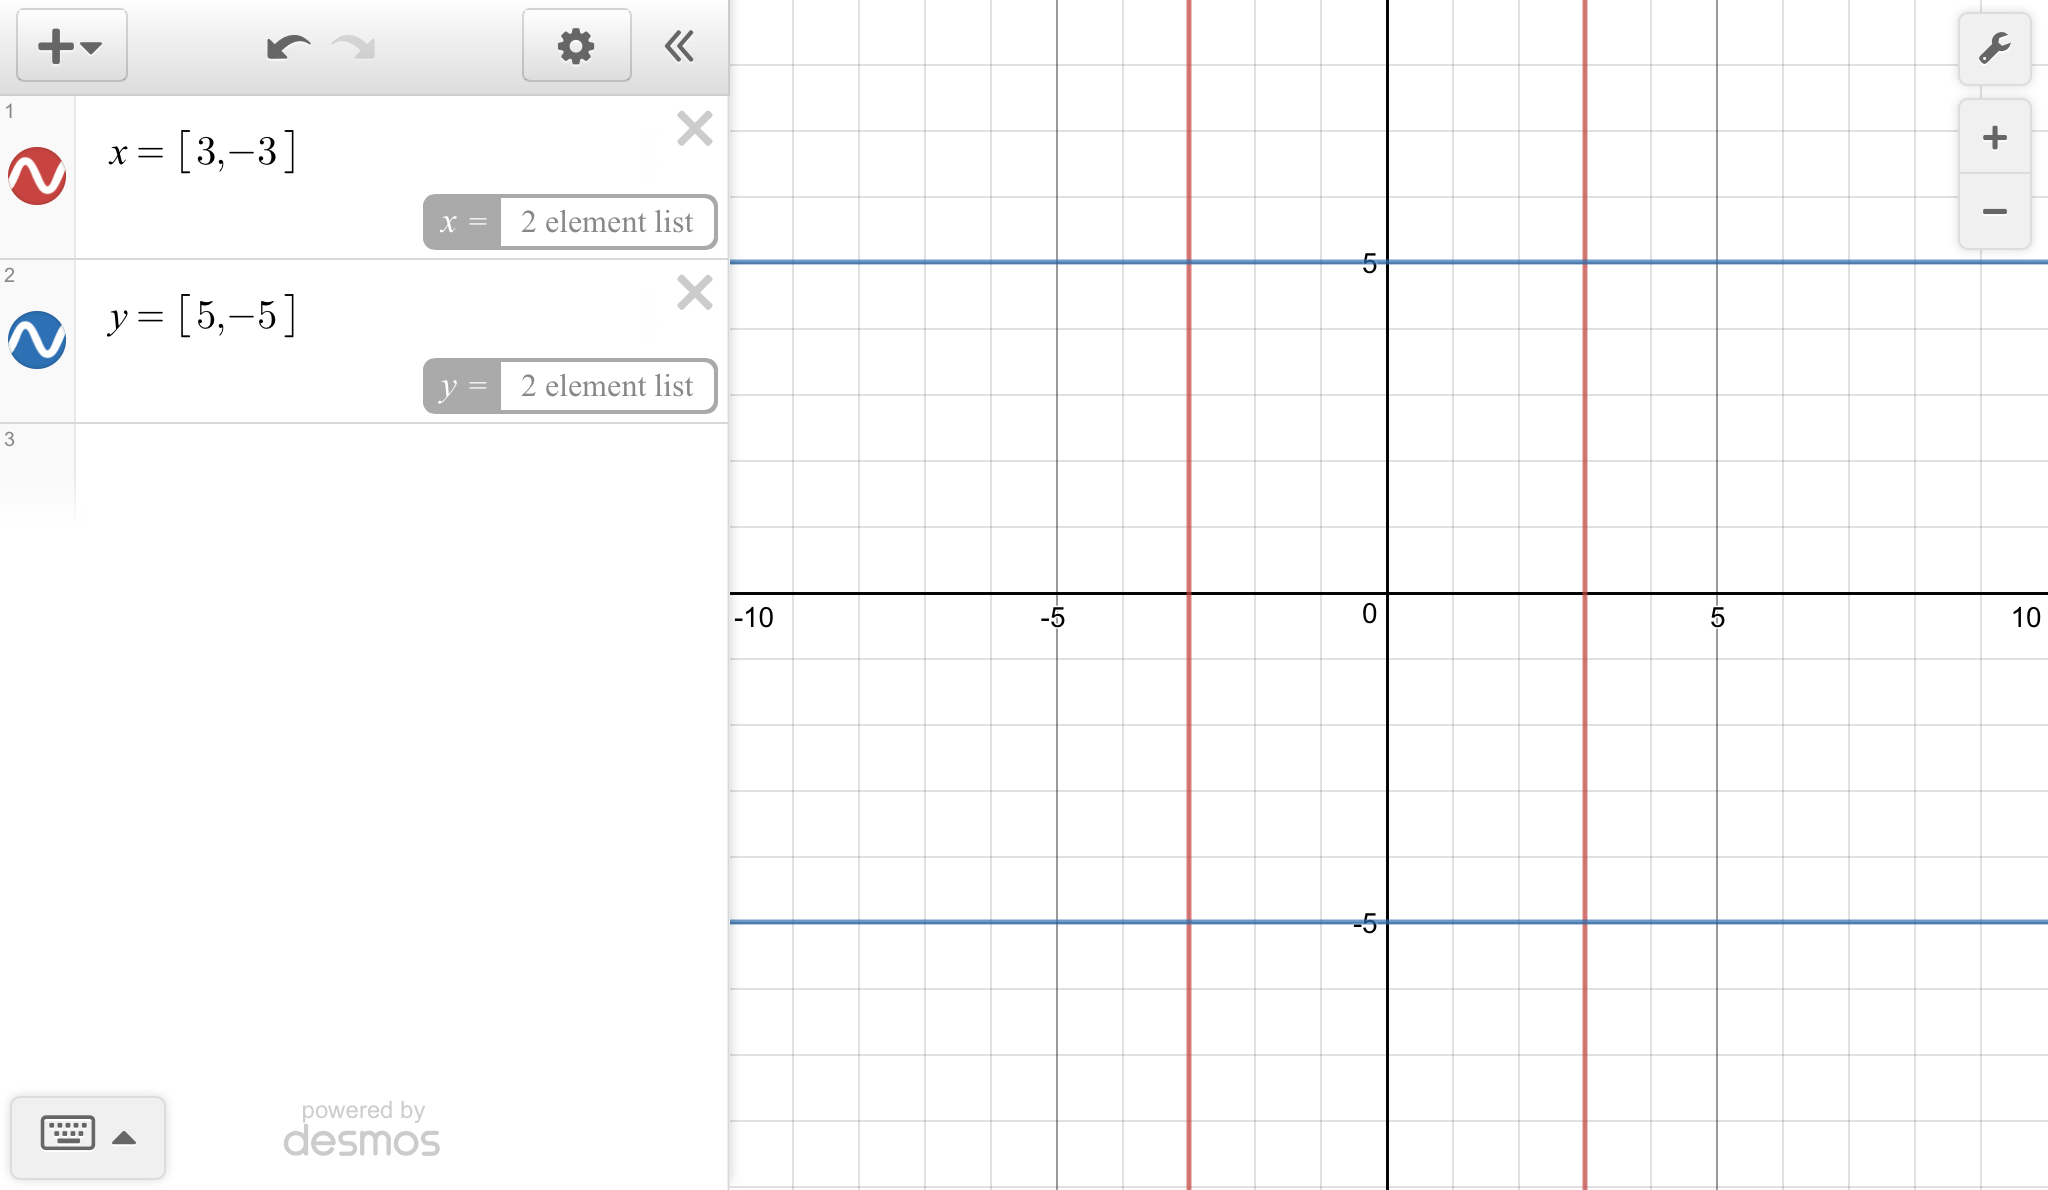Click the x 2 element list result
Image resolution: width=2048 pixels, height=1190 pixels.
606,222
